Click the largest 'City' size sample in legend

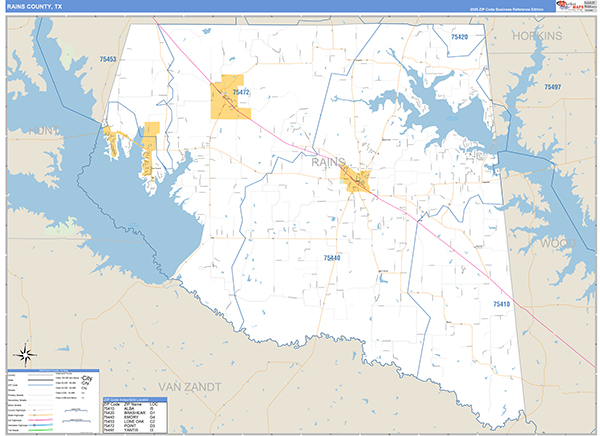click(x=87, y=378)
